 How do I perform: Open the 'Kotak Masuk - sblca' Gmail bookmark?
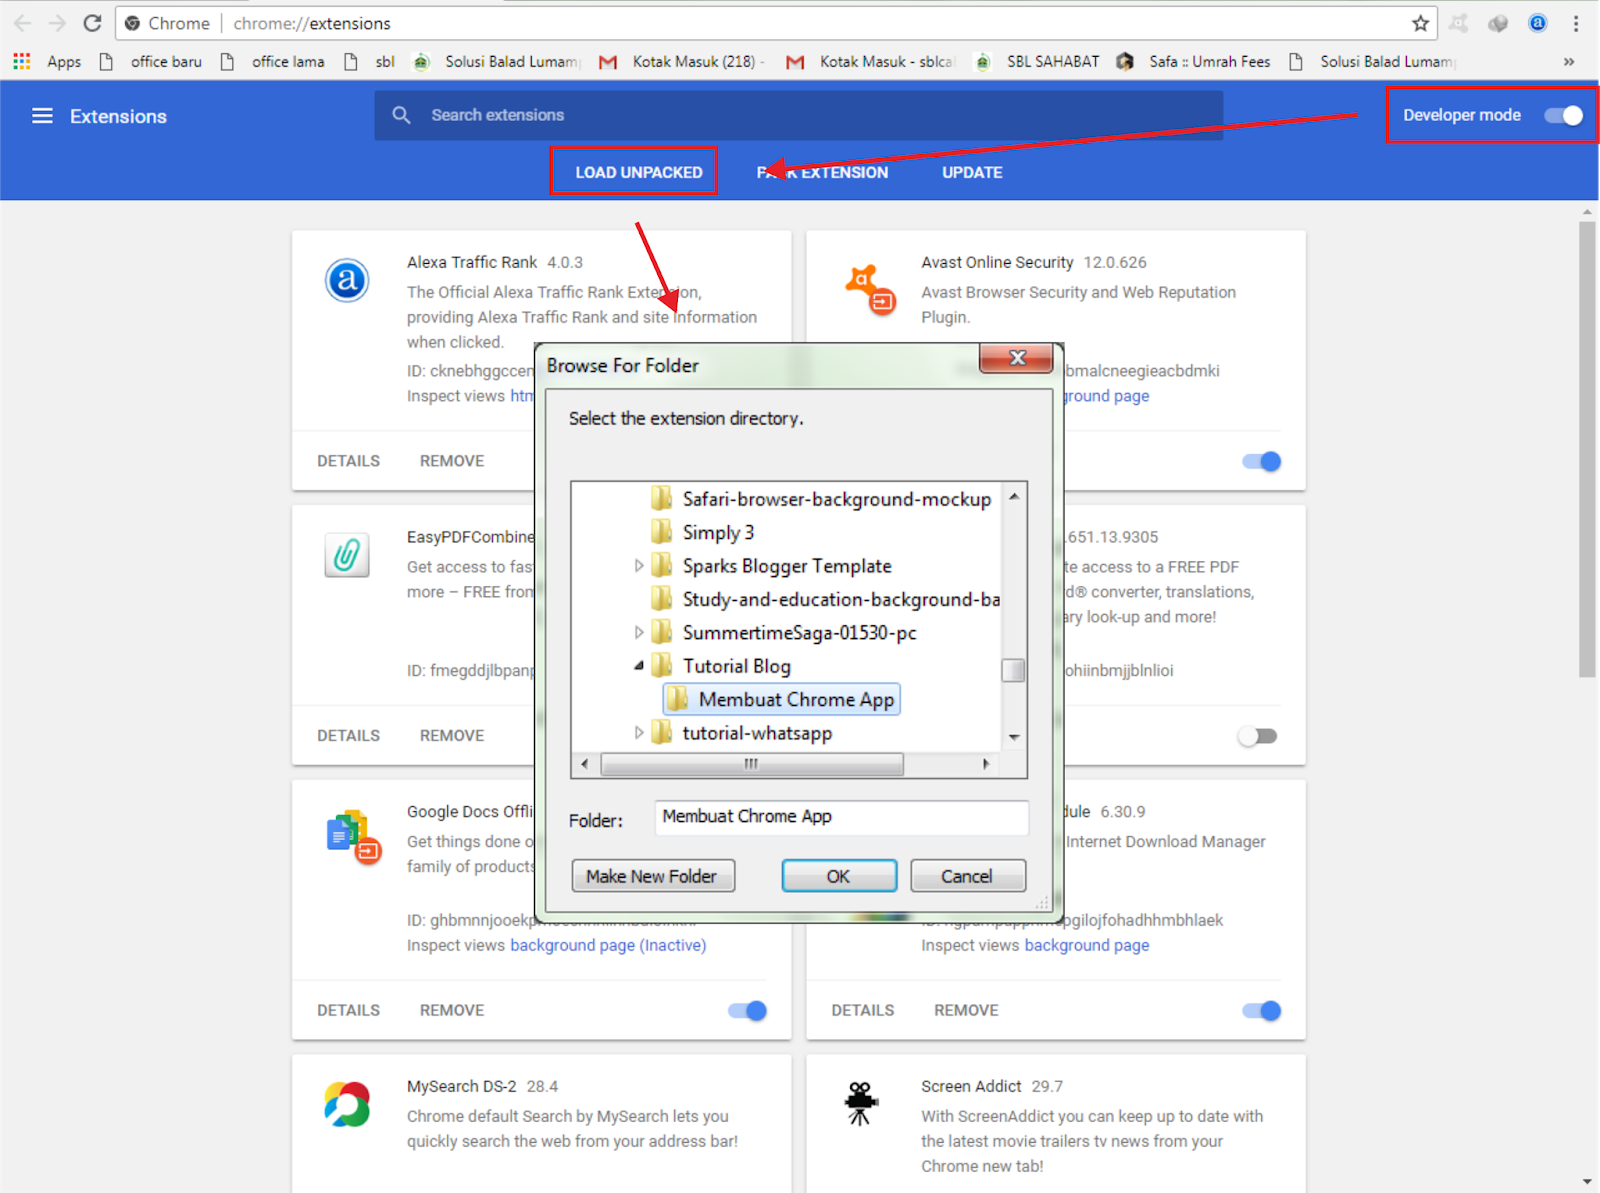tap(870, 62)
